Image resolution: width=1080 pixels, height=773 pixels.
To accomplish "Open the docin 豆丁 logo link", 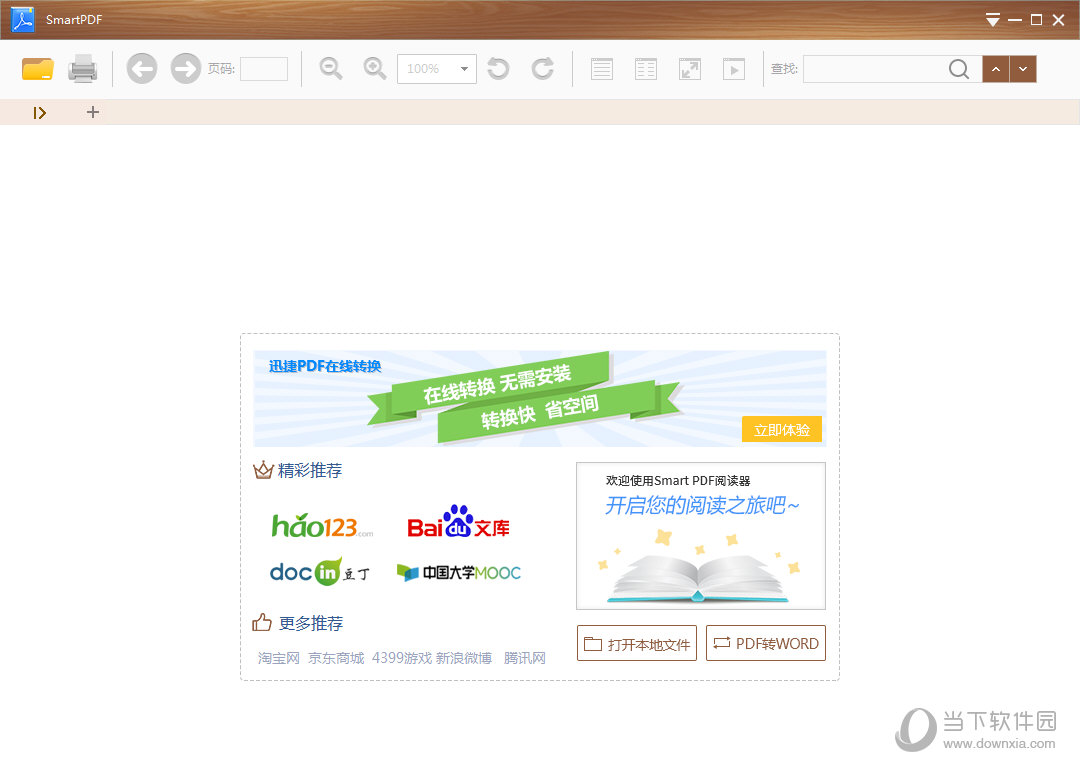I will (320, 572).
